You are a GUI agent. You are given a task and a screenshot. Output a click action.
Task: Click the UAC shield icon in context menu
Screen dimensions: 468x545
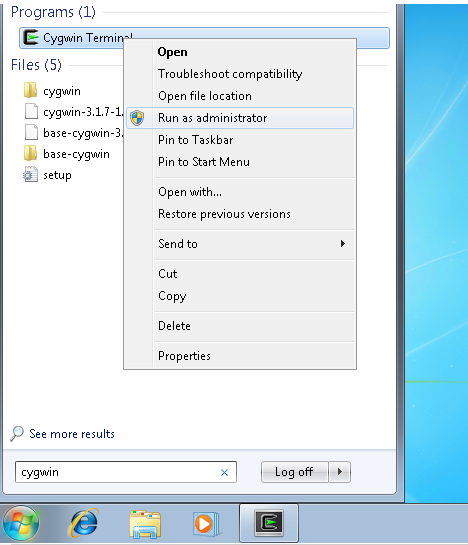pyautogui.click(x=137, y=118)
